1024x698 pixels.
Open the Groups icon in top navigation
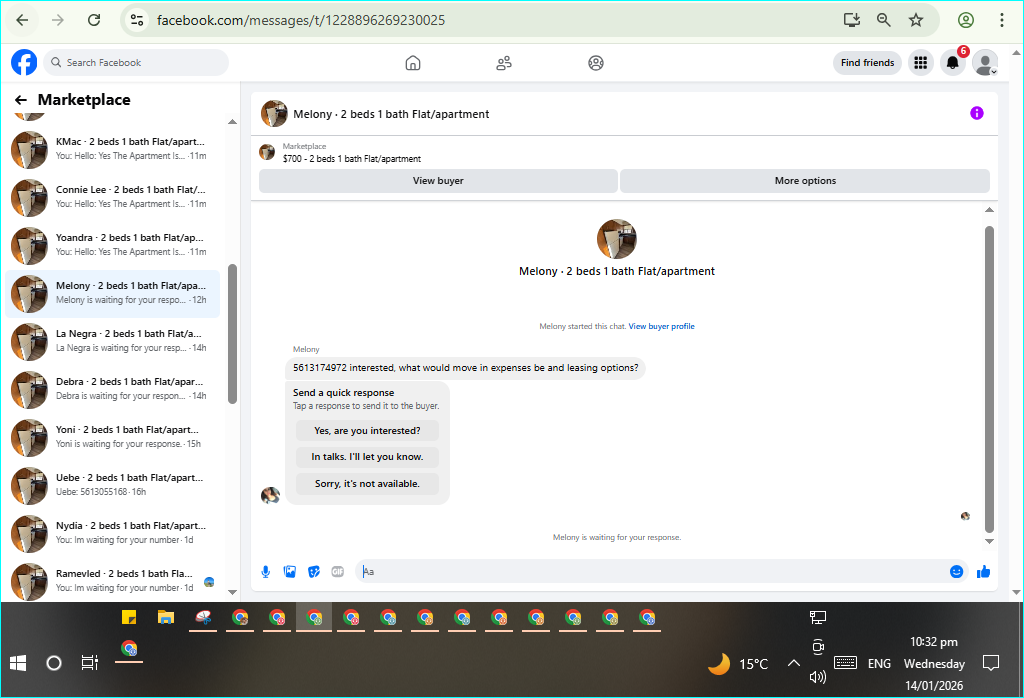coord(596,63)
